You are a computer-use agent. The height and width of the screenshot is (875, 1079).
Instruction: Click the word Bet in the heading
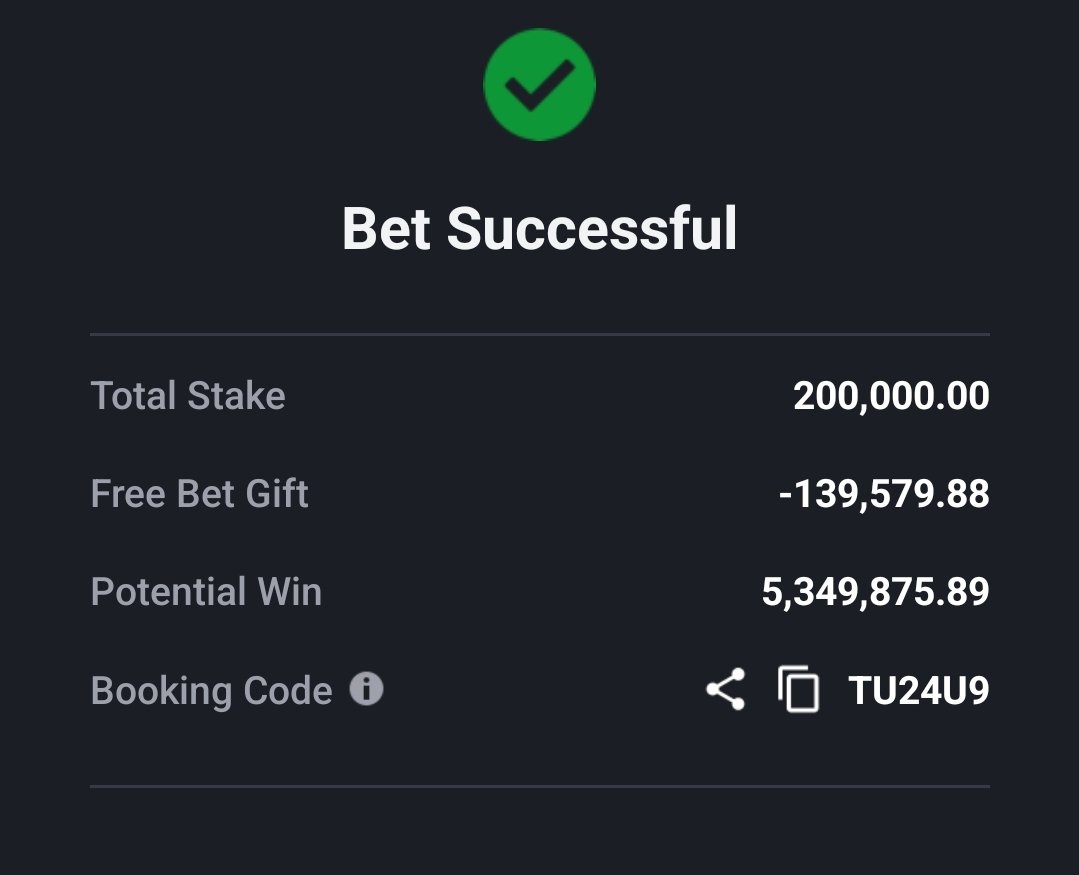[387, 228]
